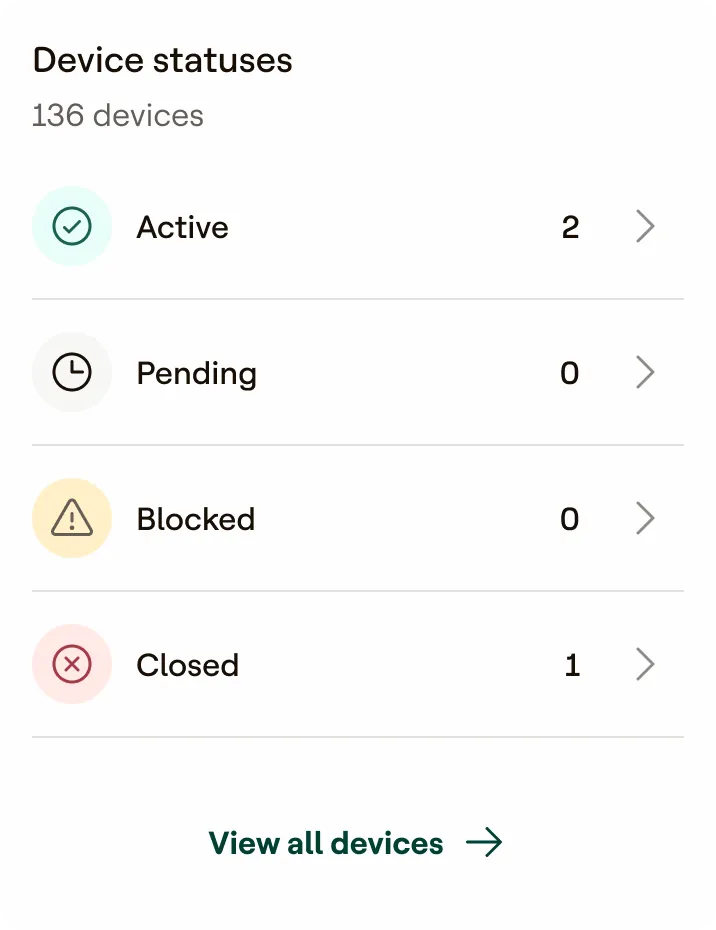The width and height of the screenshot is (716, 930).
Task: Click the Active device count of 2
Action: 570,227
